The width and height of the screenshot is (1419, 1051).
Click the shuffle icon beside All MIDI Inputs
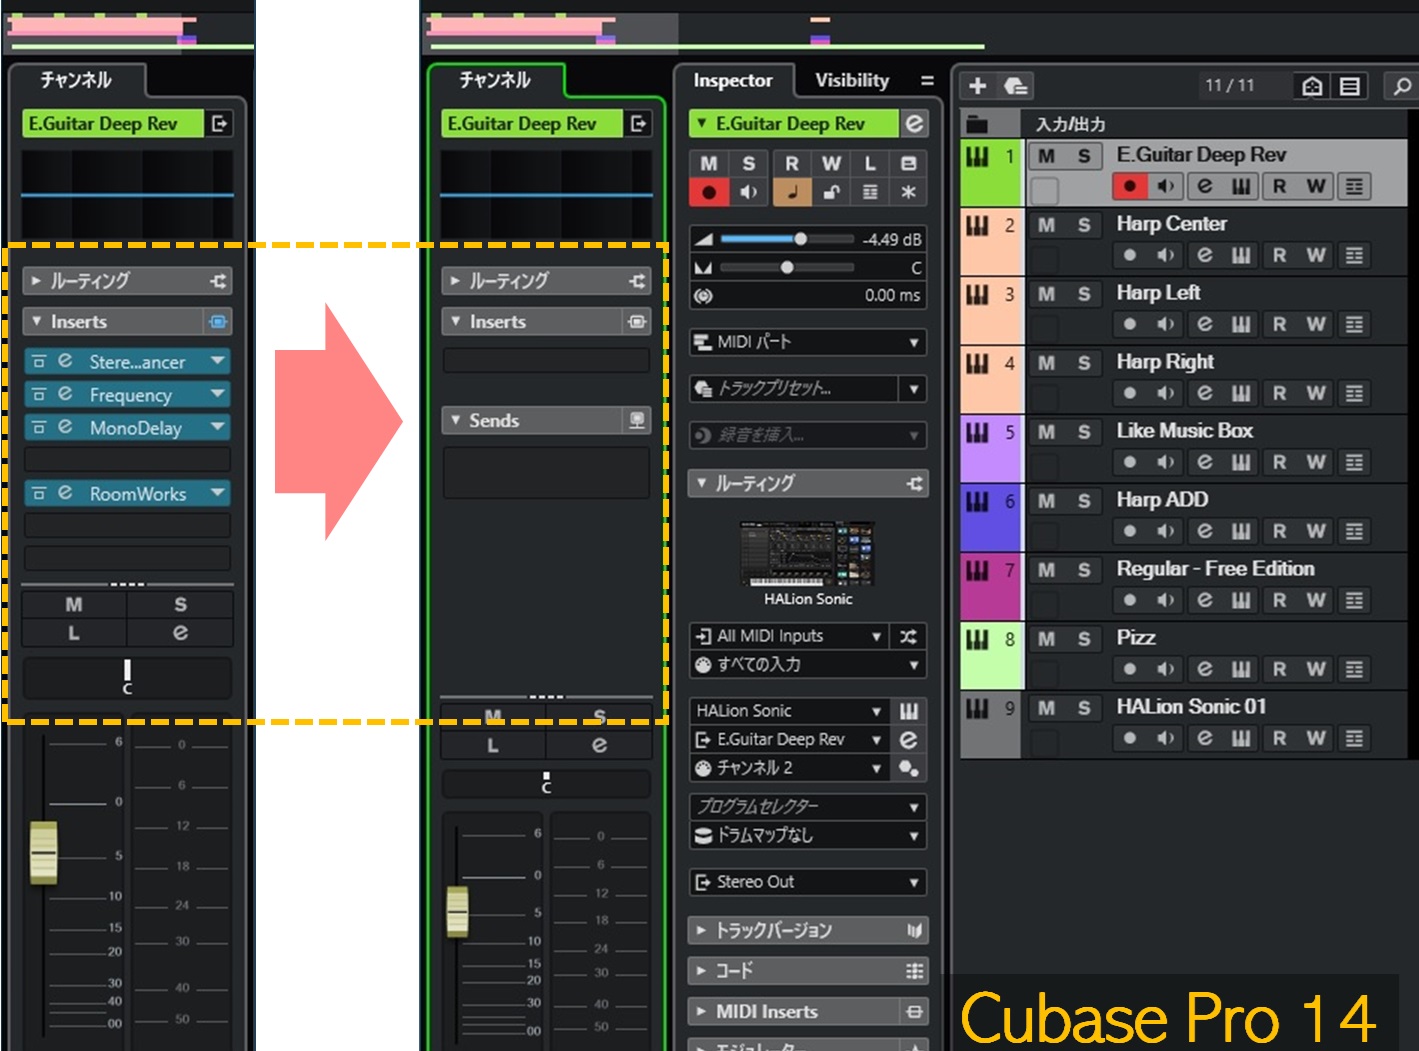[908, 636]
